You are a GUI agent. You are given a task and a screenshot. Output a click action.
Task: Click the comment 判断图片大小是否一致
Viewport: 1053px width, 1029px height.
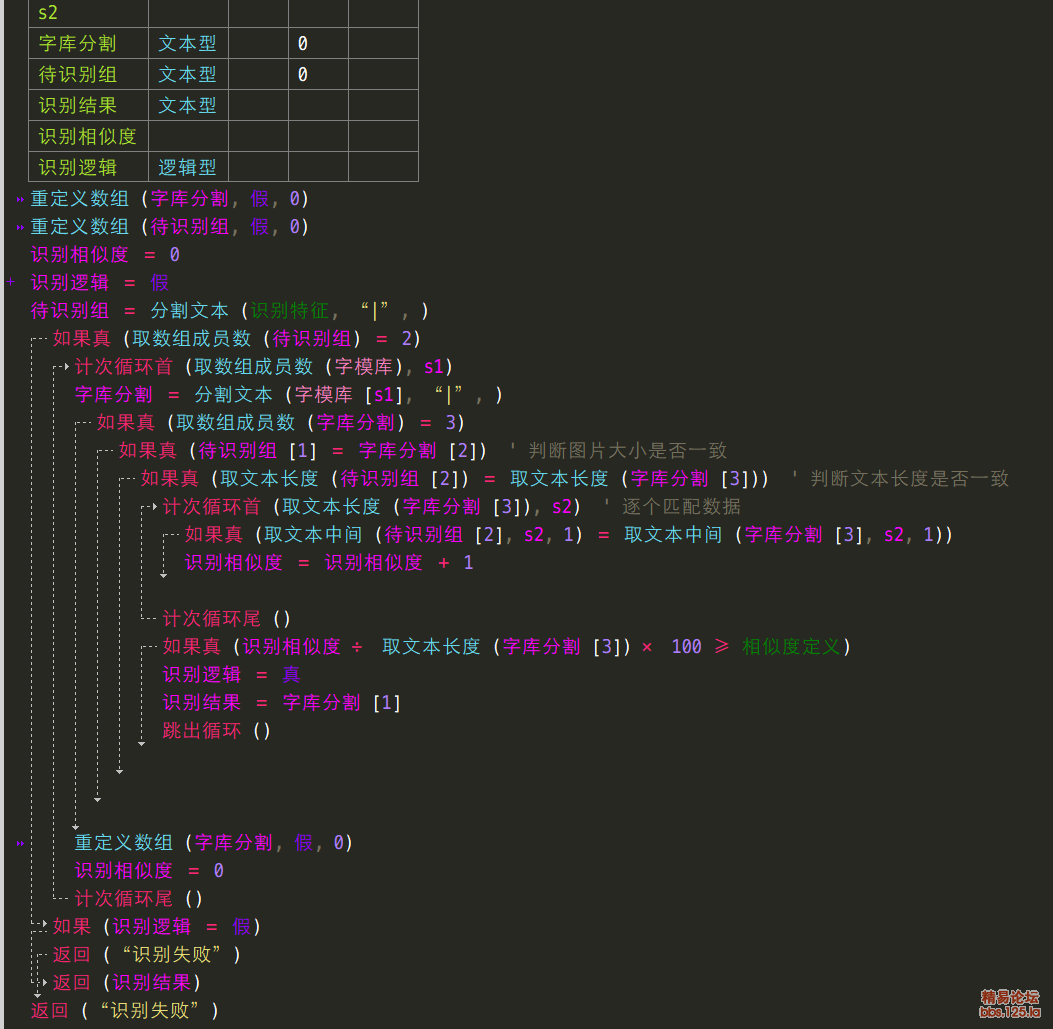[x=627, y=451]
